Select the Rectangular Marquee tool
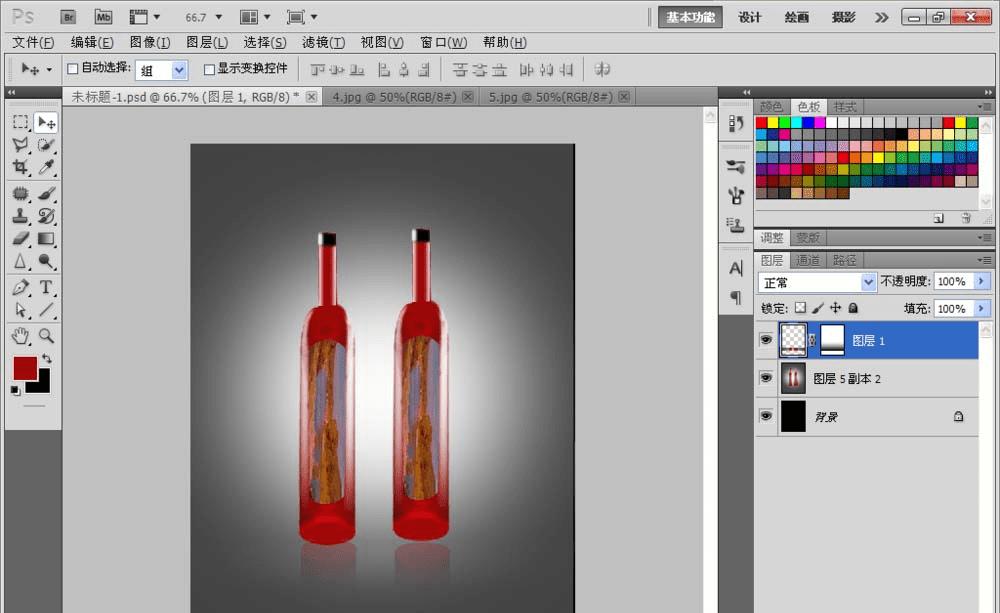This screenshot has width=1000, height=613. point(20,122)
